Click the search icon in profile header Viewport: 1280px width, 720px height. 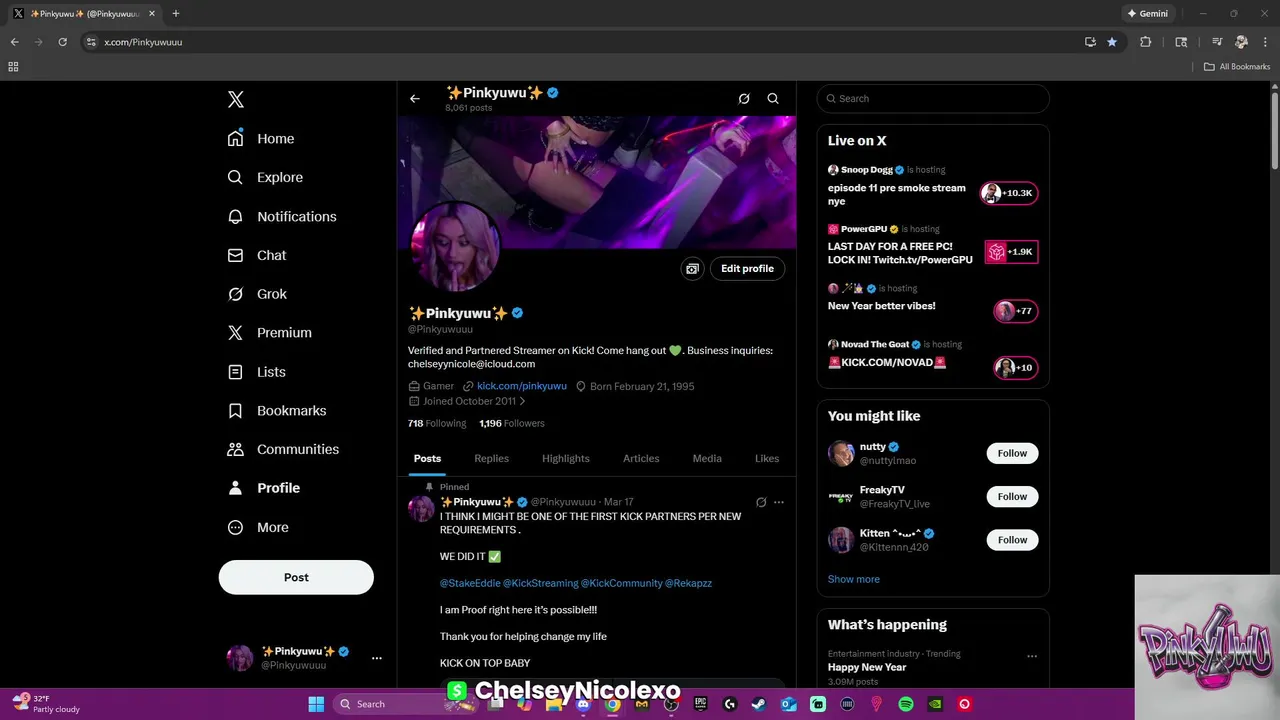click(x=773, y=99)
